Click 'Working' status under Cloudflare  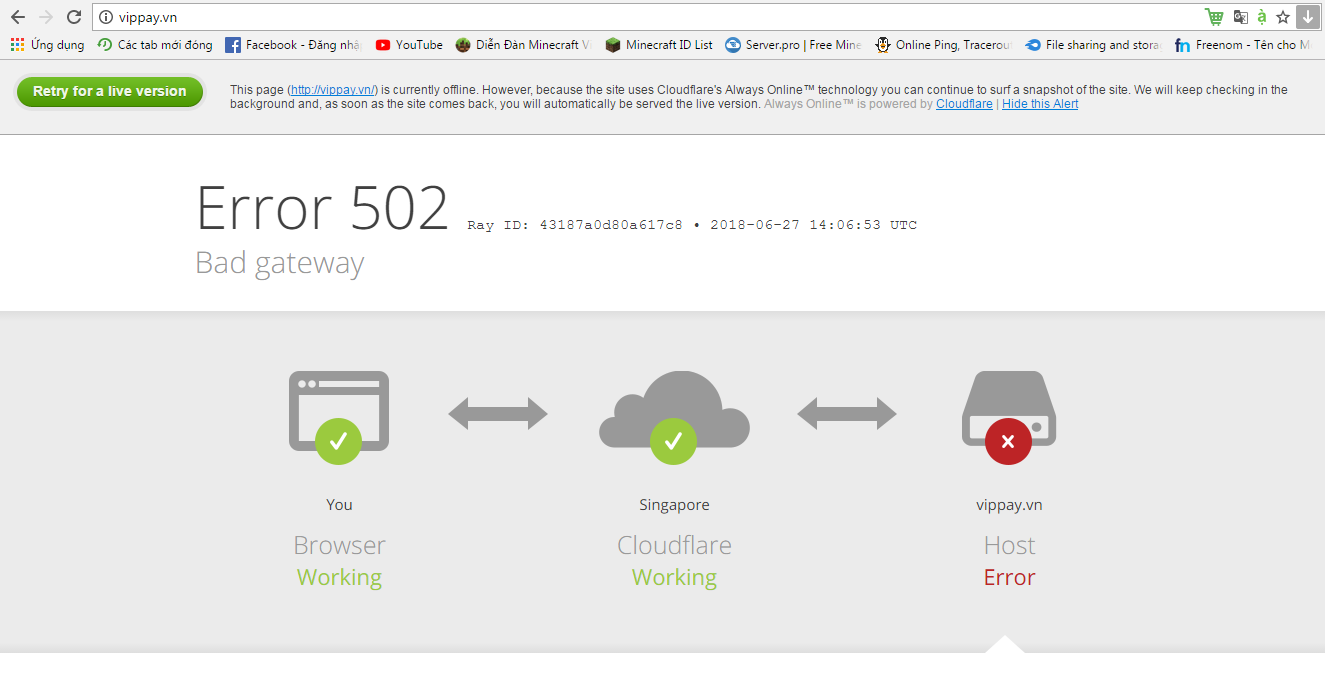tap(674, 578)
